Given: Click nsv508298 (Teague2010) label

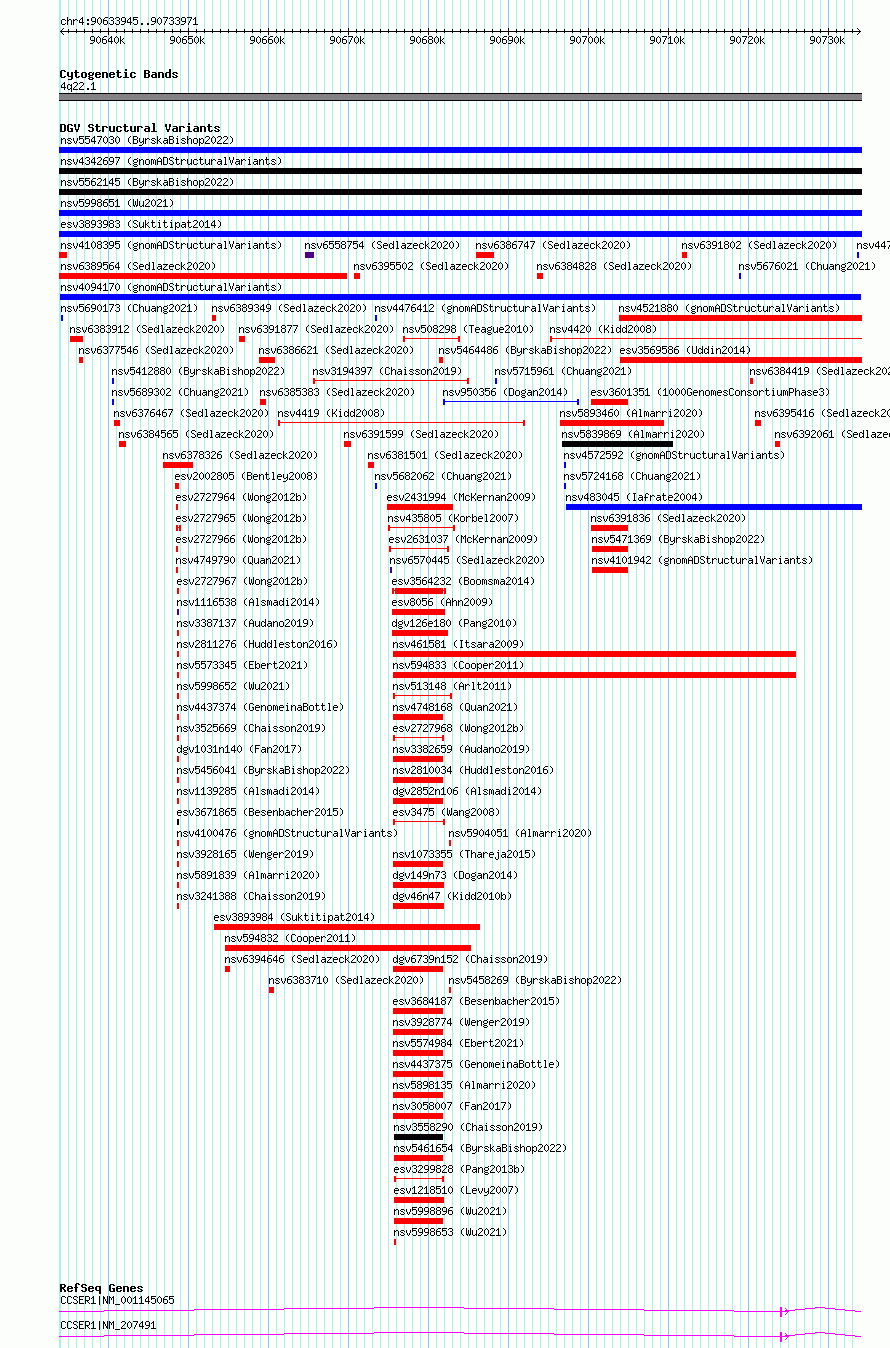Looking at the screenshot, I should coord(468,329).
